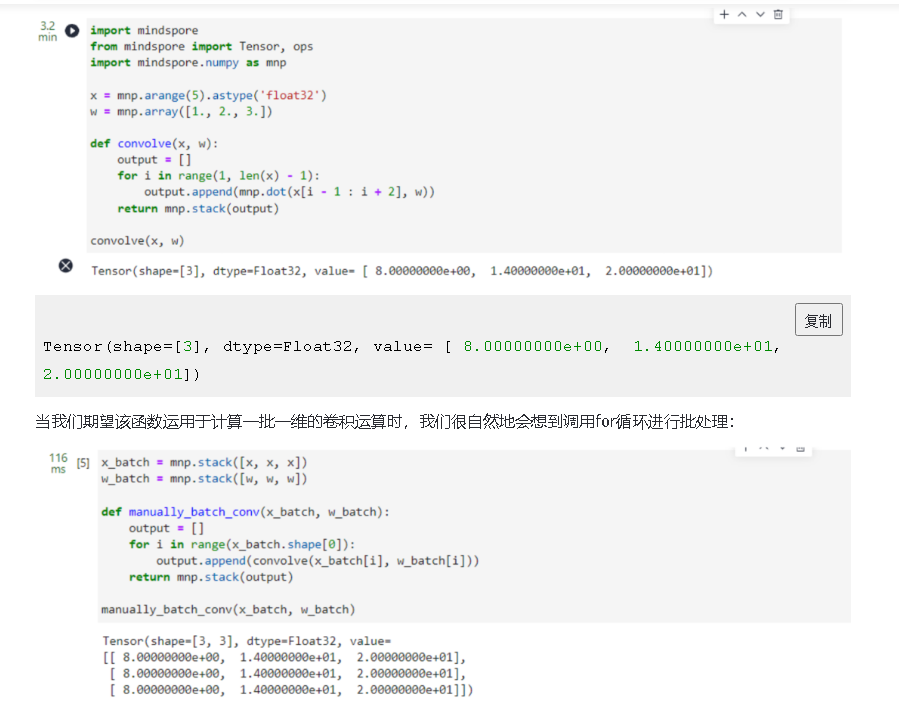Select the first cell's Tensor shape=[3] output
The image size is (899, 704).
pyautogui.click(x=401, y=271)
